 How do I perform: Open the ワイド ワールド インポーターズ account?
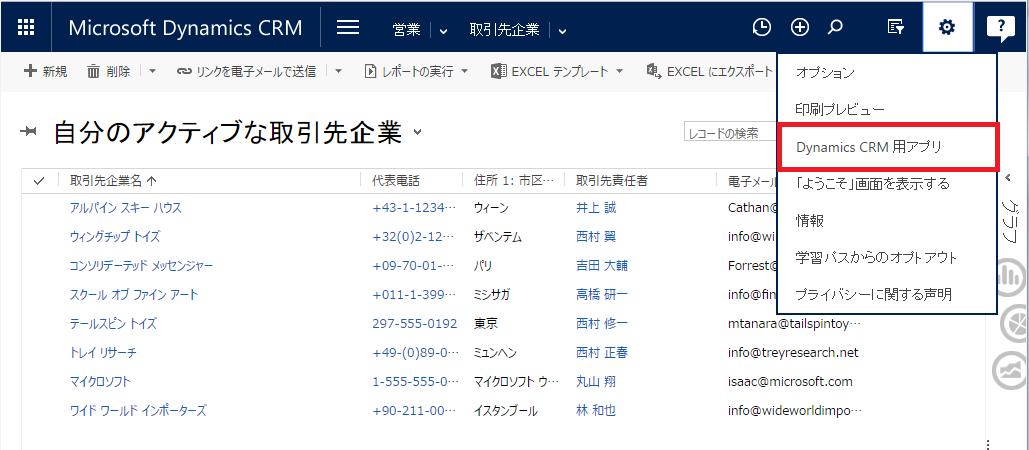pyautogui.click(x=138, y=411)
